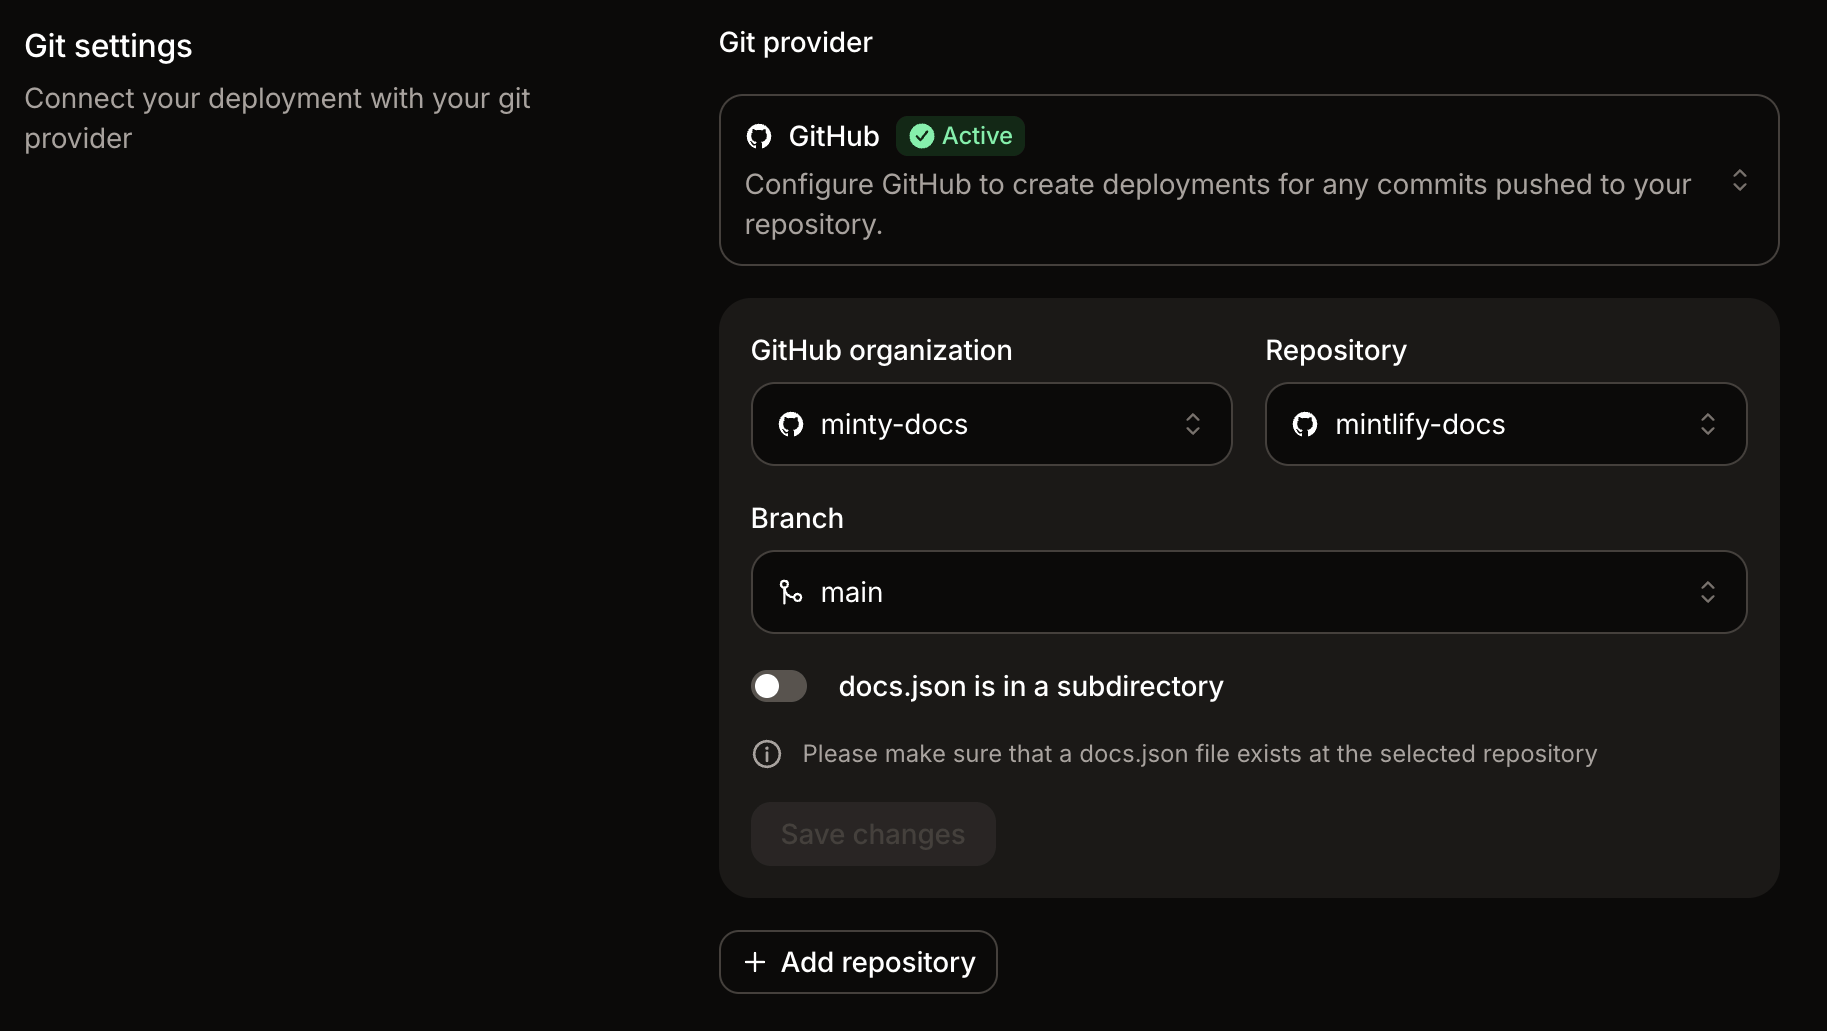Image resolution: width=1827 pixels, height=1031 pixels.
Task: Click chevrons on the organization dropdown
Action: [x=1193, y=424]
